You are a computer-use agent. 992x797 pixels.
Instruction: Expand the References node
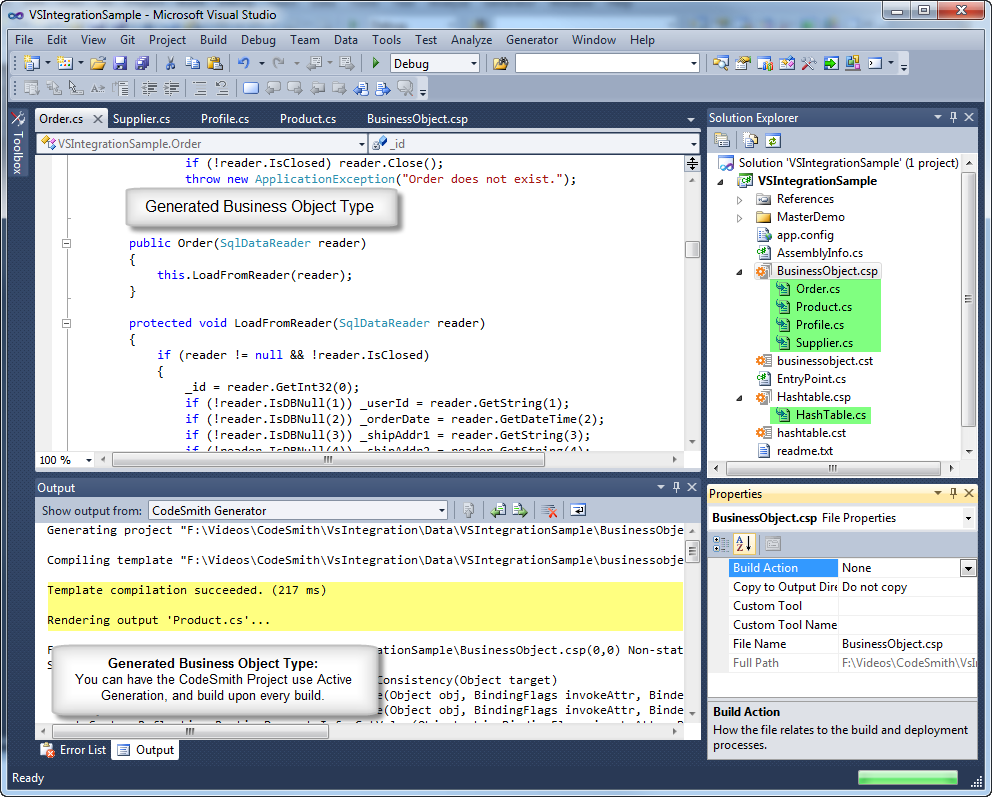pyautogui.click(x=740, y=200)
